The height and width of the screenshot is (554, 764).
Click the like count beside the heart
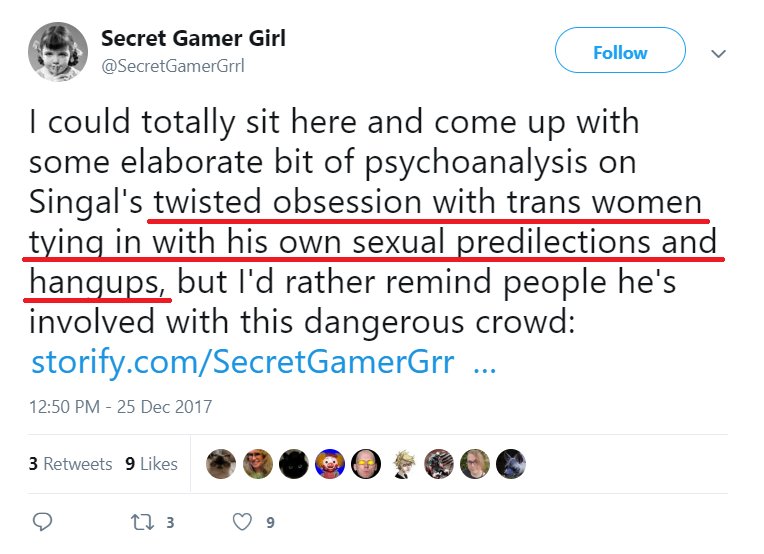(270, 522)
